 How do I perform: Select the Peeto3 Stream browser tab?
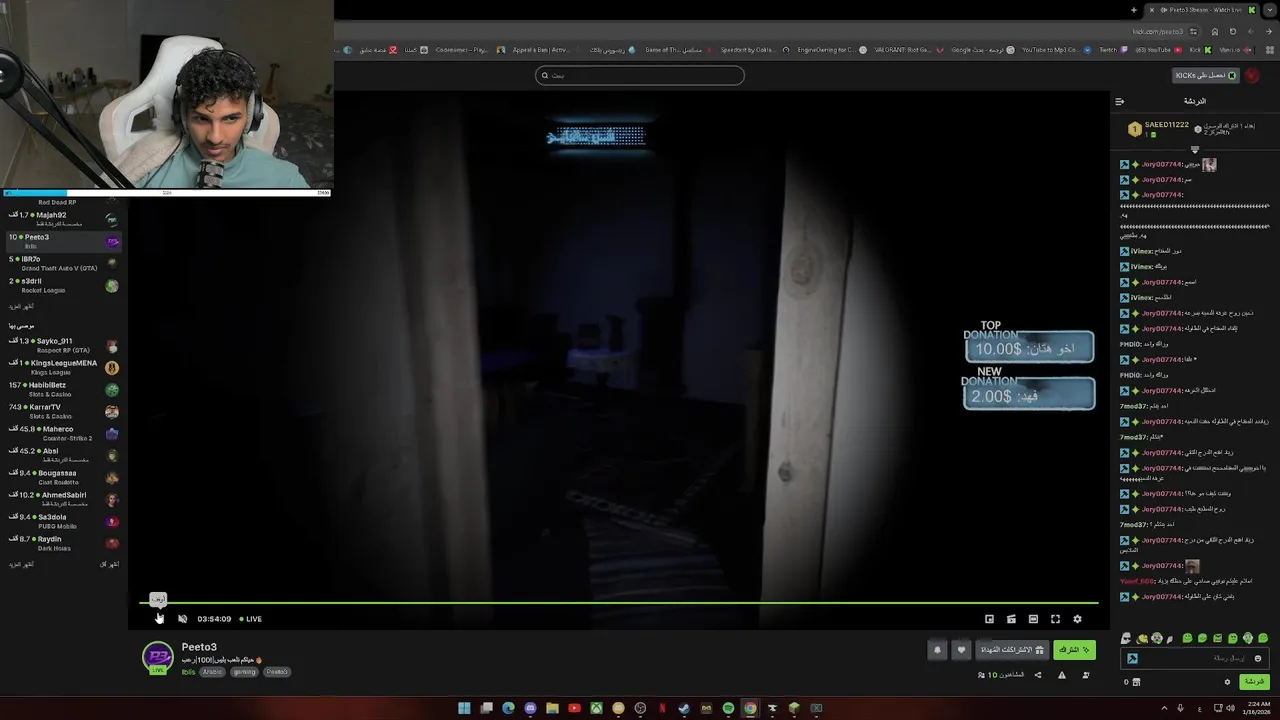pyautogui.click(x=1203, y=10)
